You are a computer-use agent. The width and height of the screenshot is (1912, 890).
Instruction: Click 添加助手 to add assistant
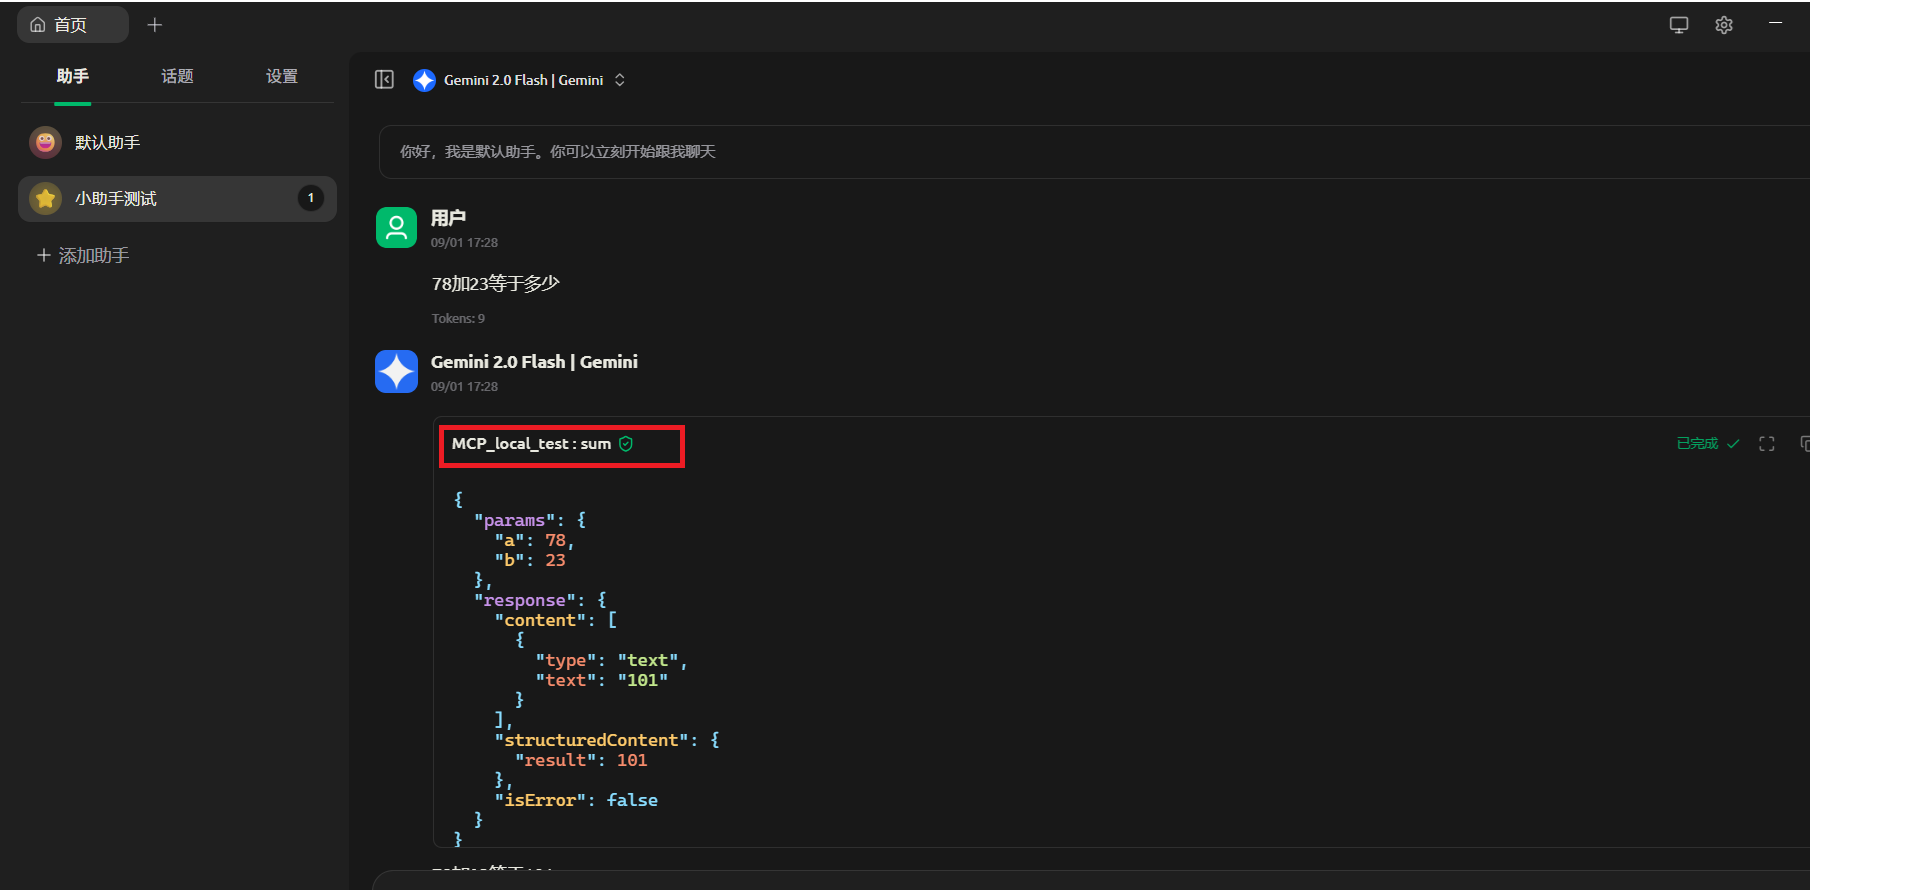click(x=84, y=256)
